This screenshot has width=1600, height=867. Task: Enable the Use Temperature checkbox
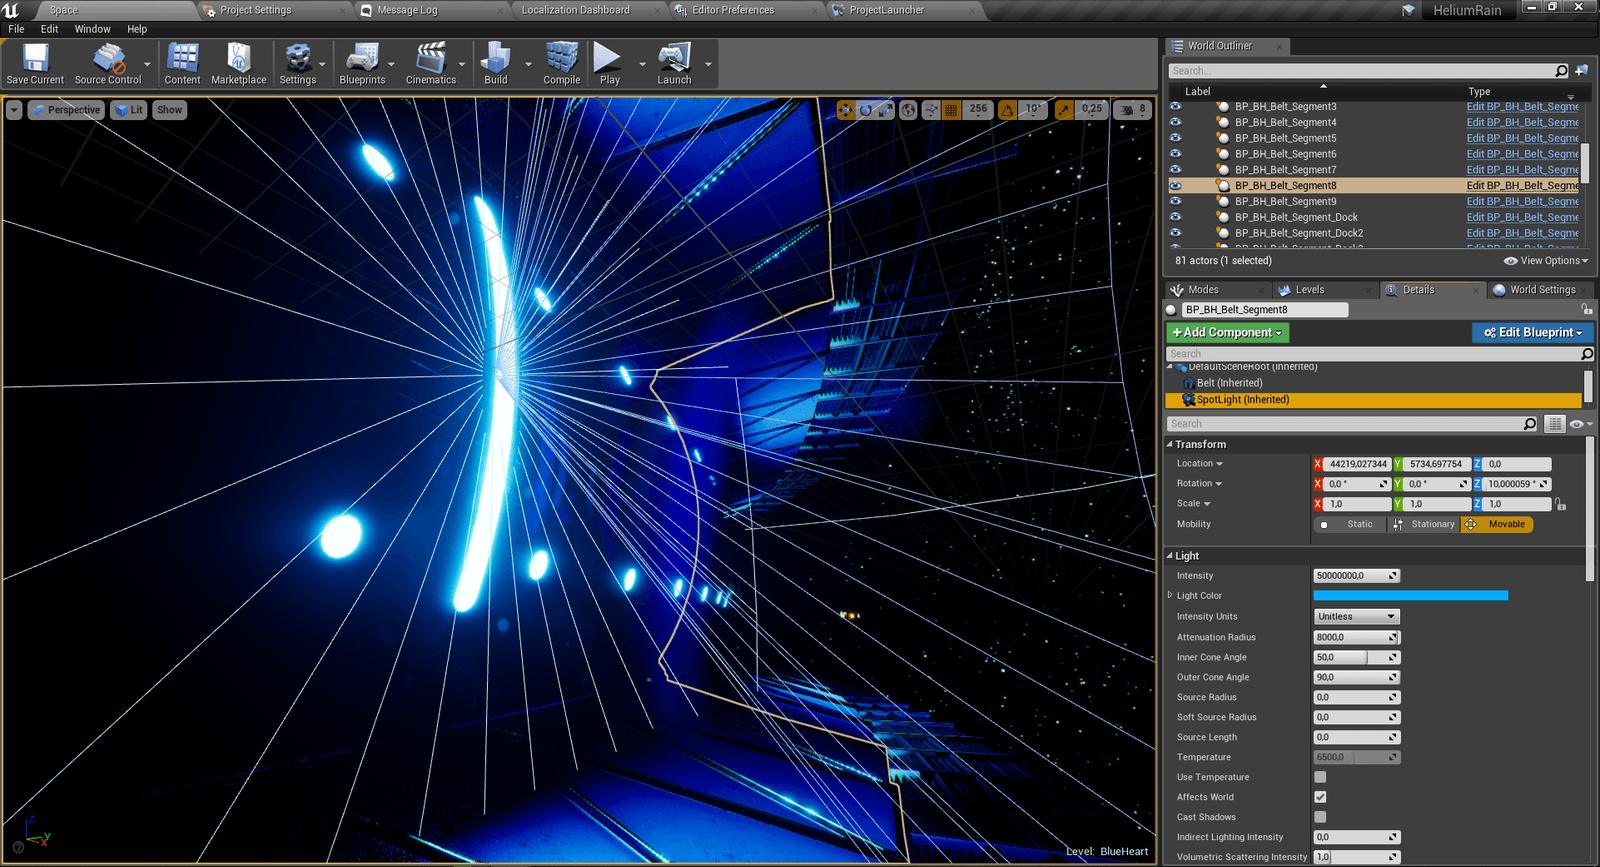[1320, 777]
